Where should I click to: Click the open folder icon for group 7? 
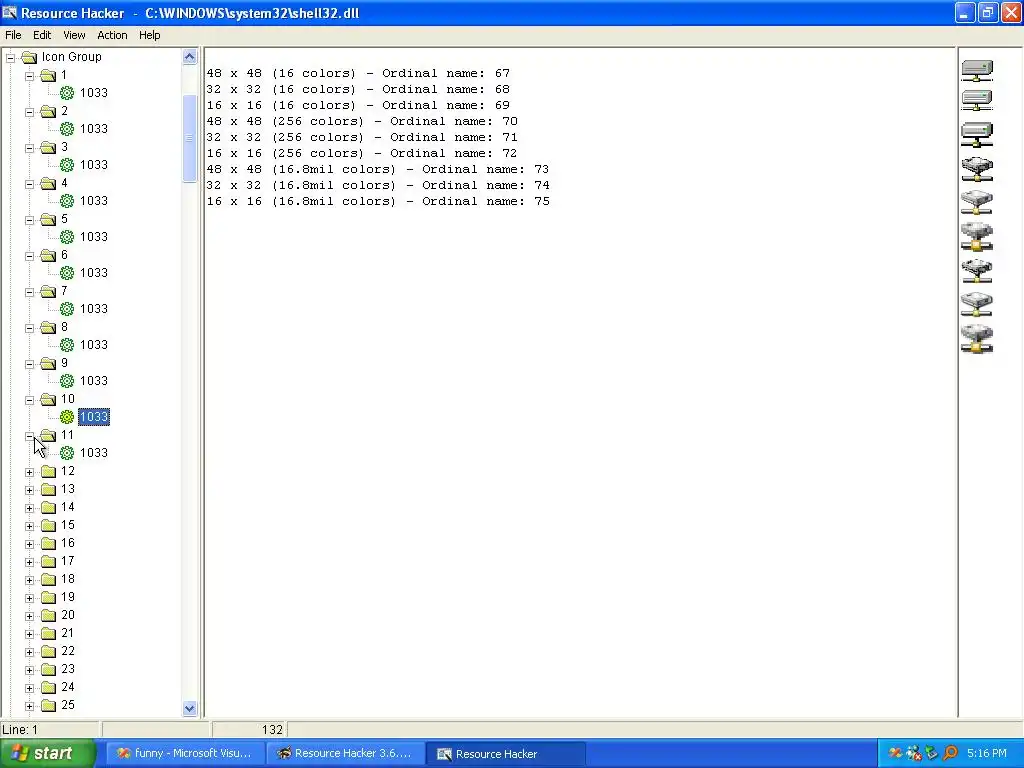48,291
